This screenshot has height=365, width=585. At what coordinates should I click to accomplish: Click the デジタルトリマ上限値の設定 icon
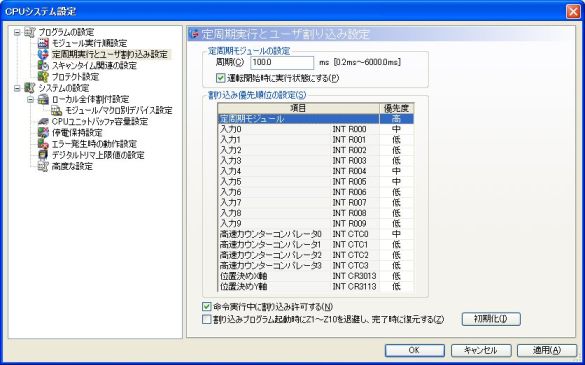coord(43,155)
